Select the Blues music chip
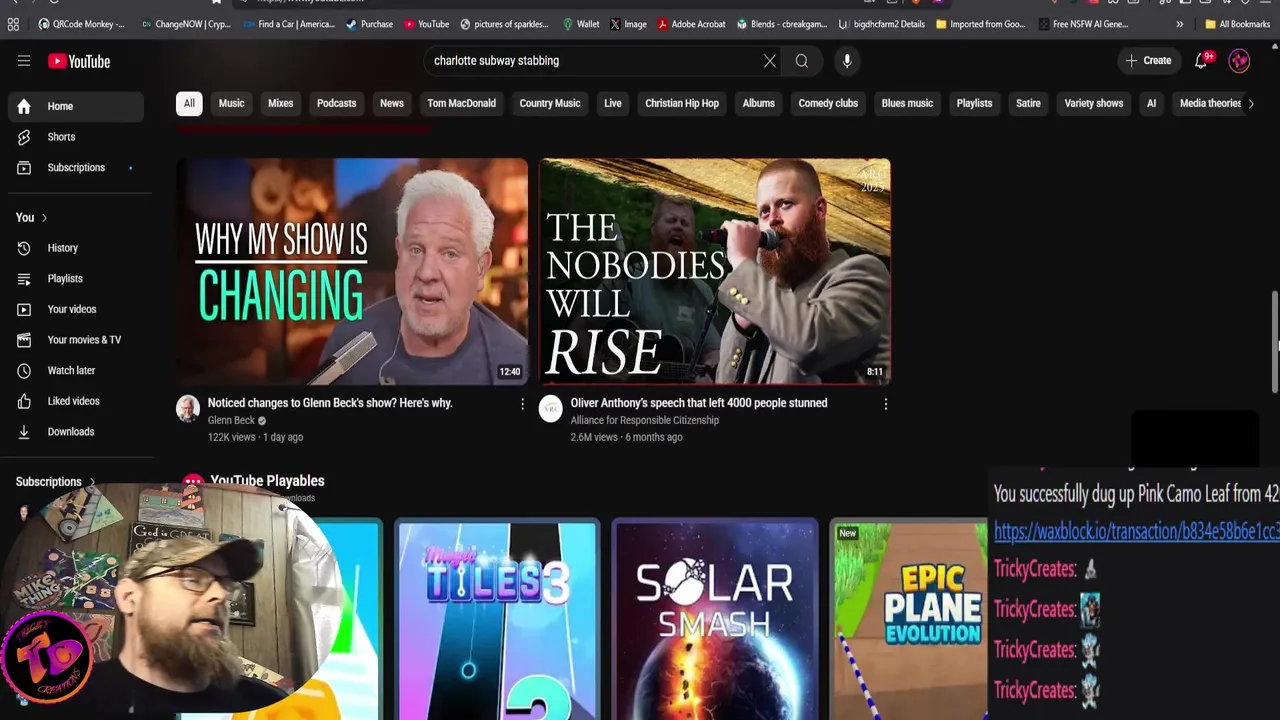This screenshot has width=1280, height=720. (907, 103)
